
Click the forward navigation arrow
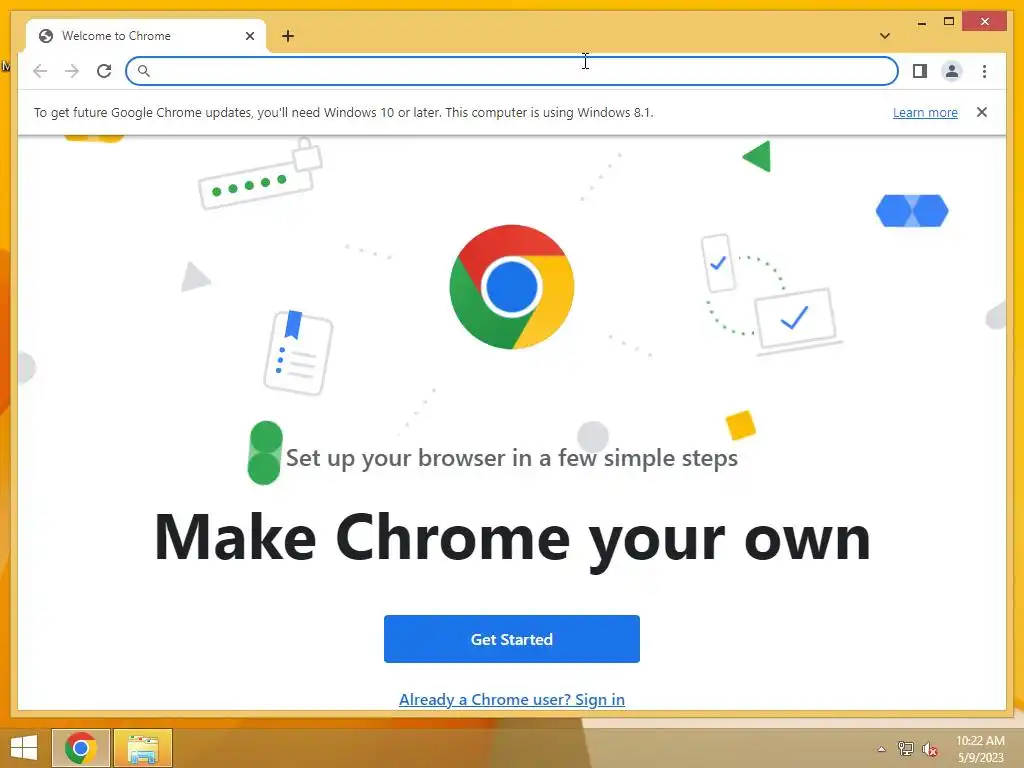72,71
